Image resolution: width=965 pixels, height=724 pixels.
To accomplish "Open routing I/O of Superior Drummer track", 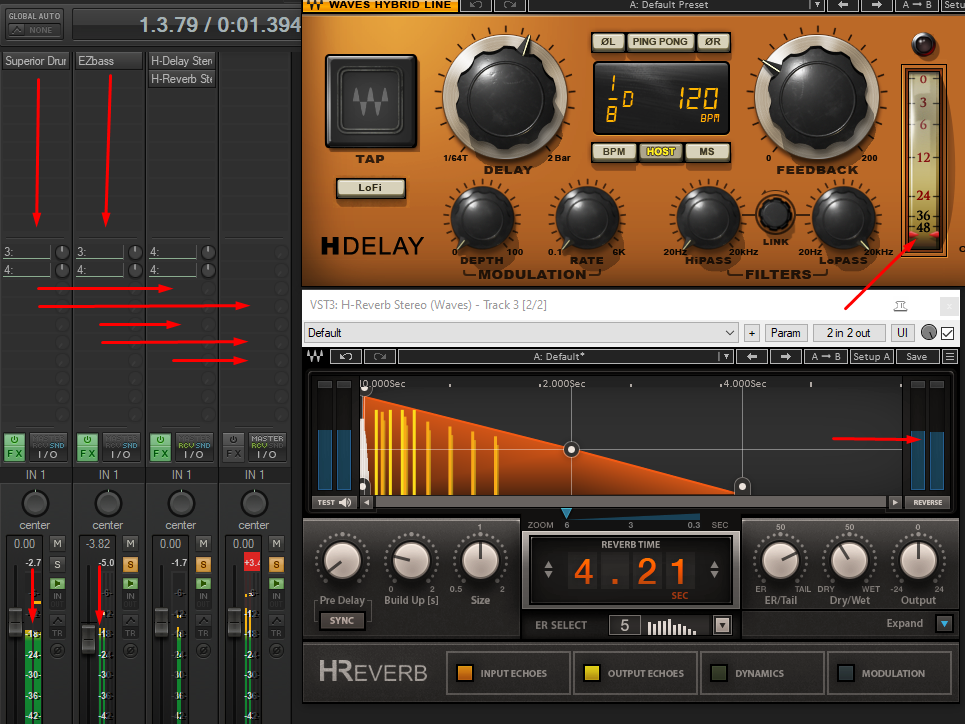I will point(48,448).
